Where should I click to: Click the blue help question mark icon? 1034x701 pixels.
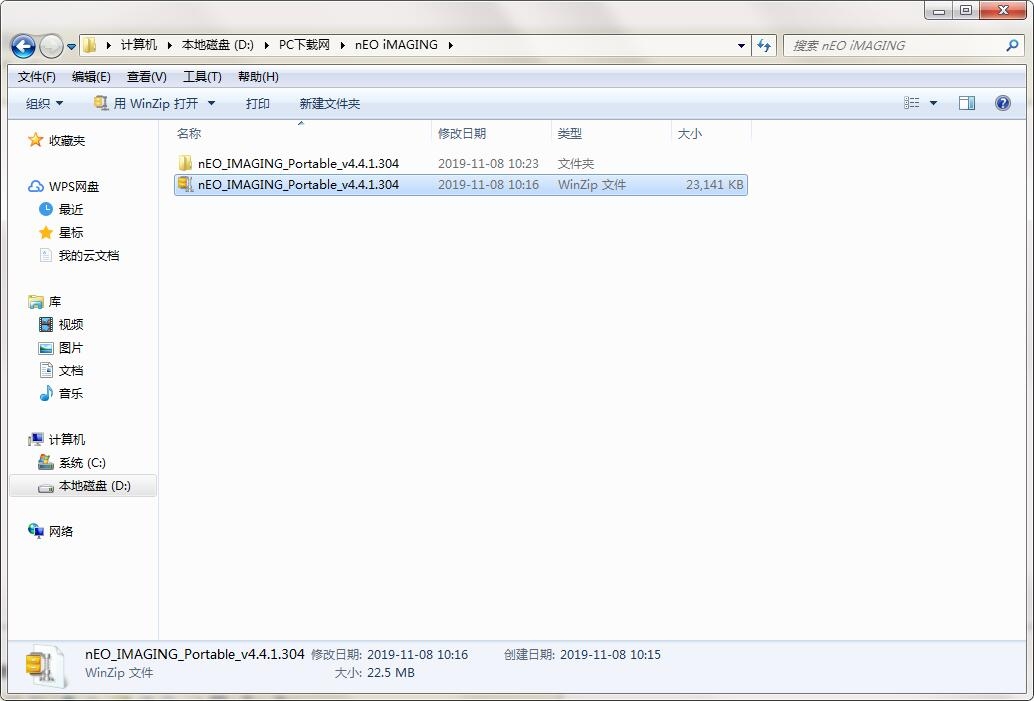[1002, 103]
